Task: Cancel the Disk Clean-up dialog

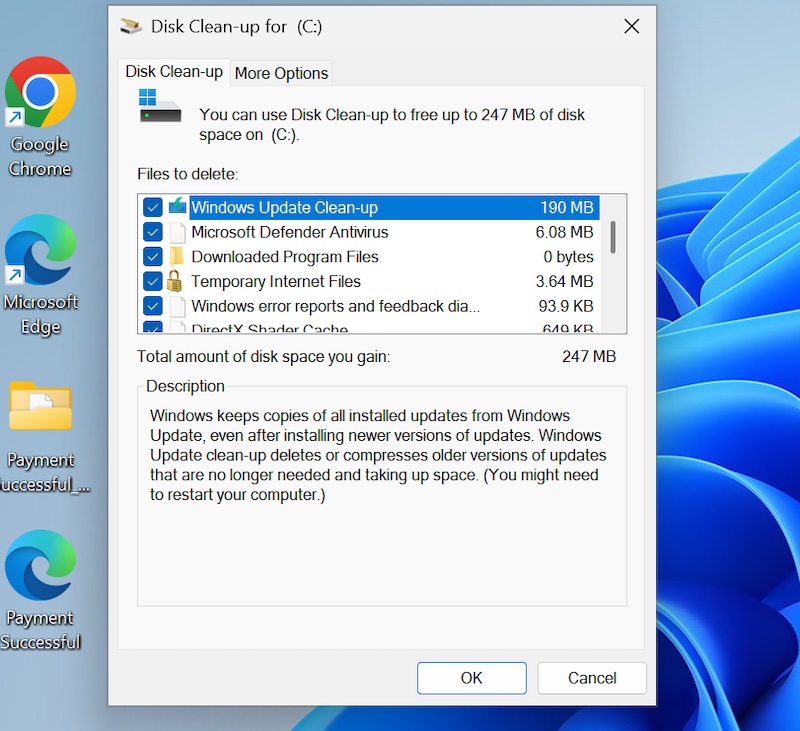Action: [591, 678]
